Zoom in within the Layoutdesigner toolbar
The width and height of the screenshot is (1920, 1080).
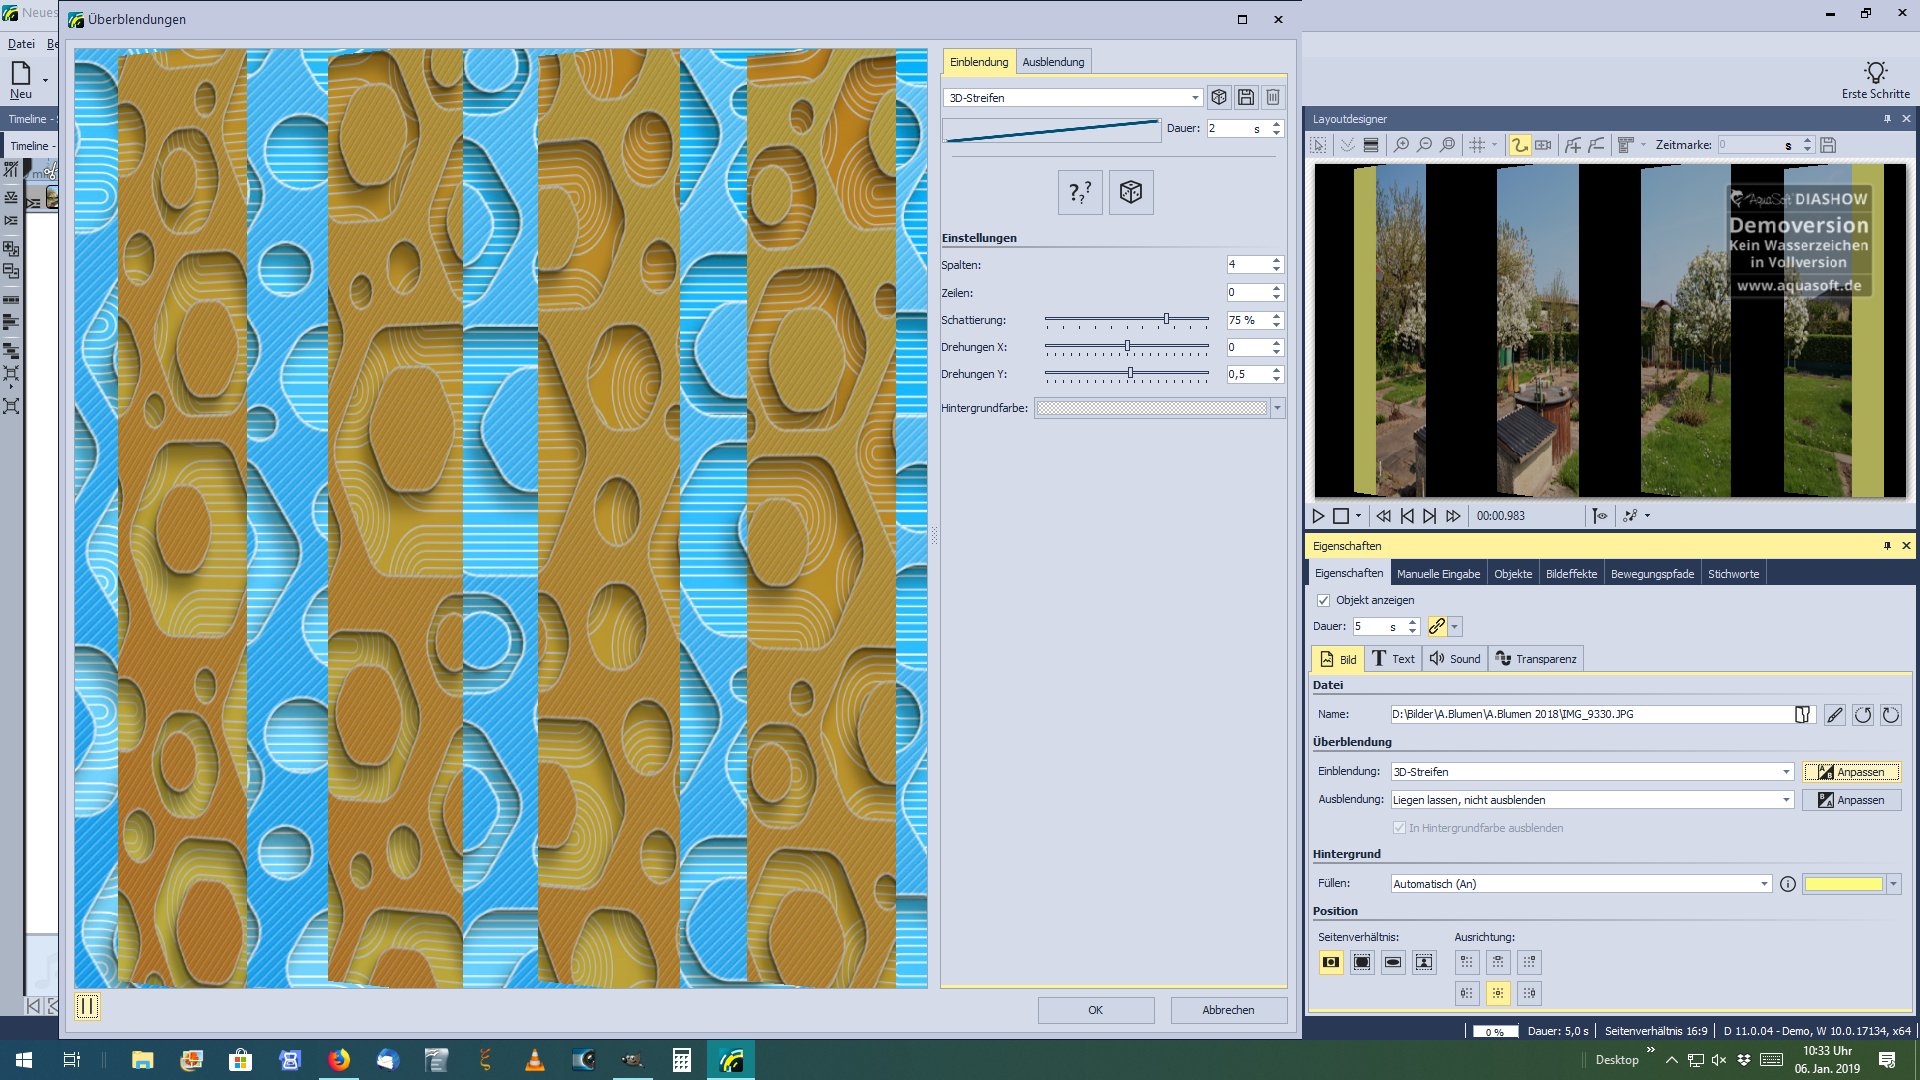[1402, 145]
